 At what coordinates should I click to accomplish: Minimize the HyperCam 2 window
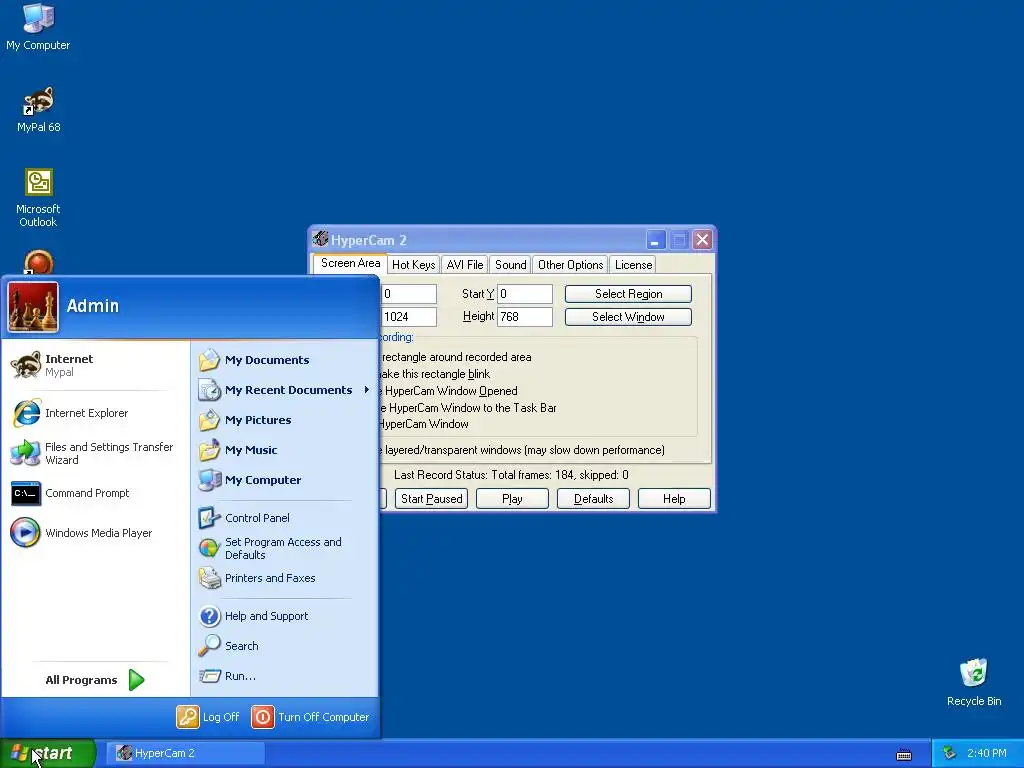click(656, 240)
